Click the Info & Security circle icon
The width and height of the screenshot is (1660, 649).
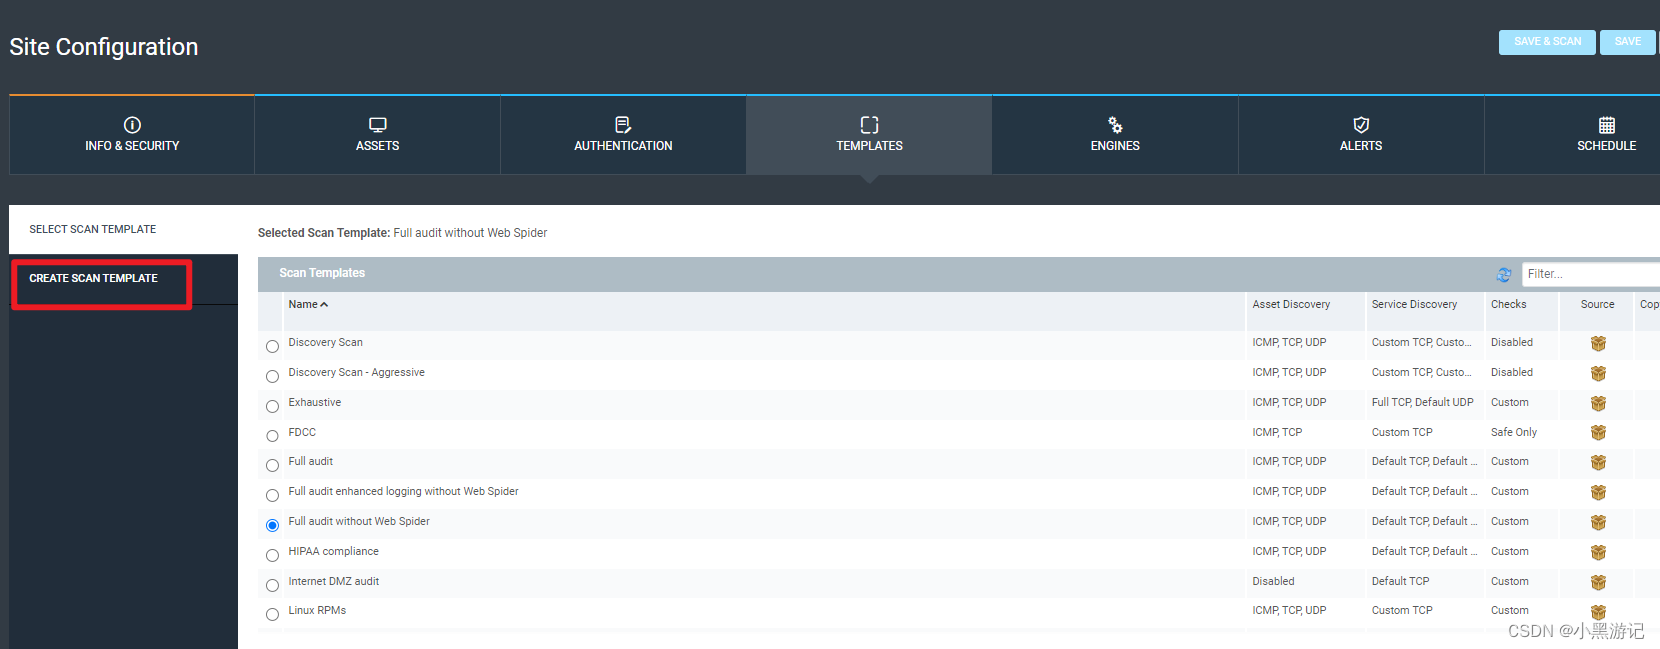[x=132, y=125]
